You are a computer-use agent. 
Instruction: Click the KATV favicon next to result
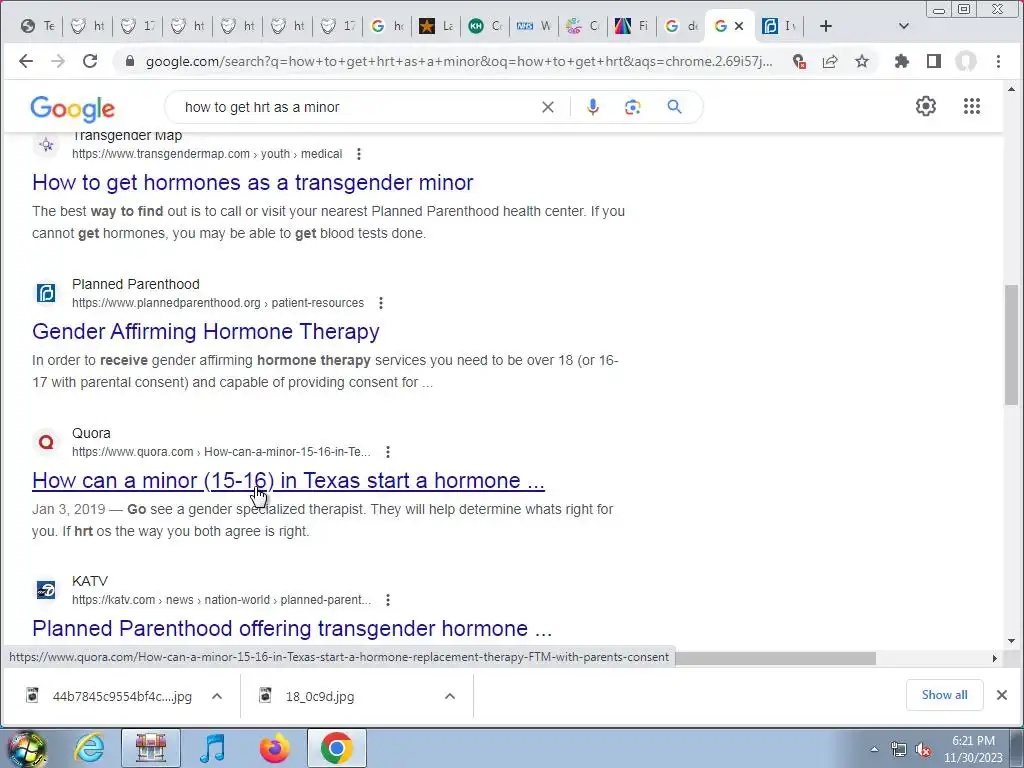click(x=46, y=590)
